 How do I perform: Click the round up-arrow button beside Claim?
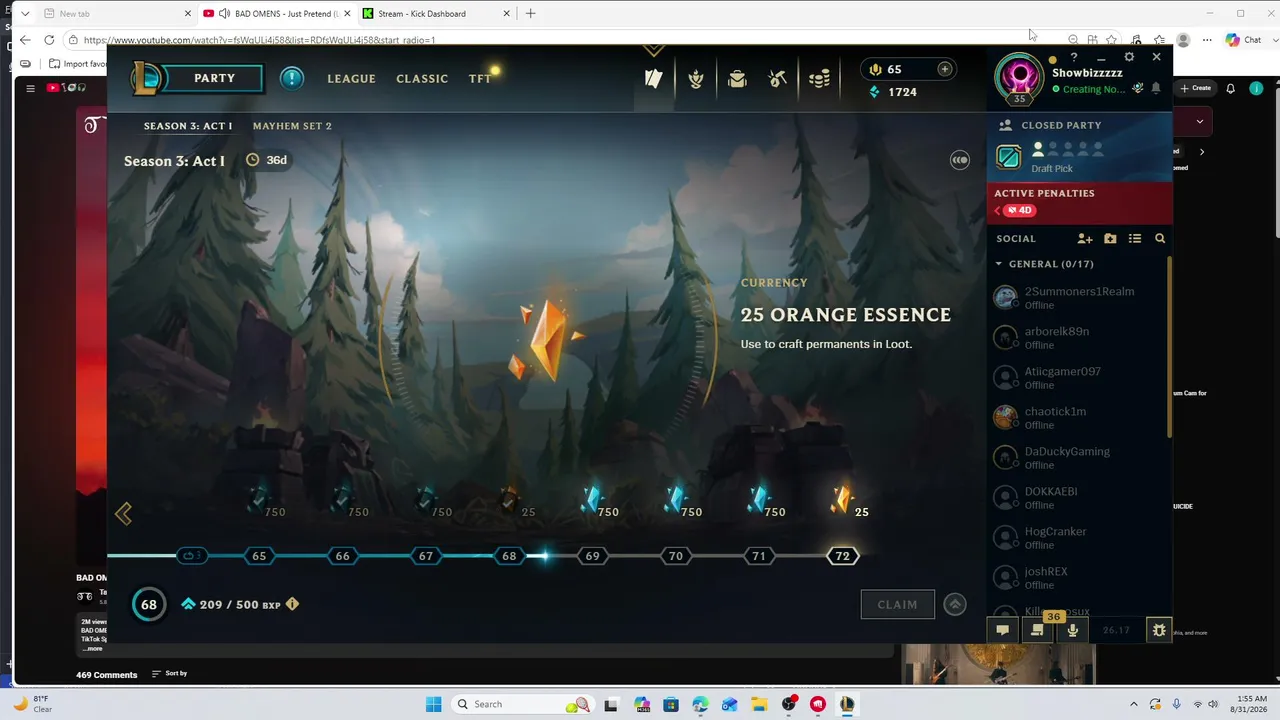click(955, 604)
